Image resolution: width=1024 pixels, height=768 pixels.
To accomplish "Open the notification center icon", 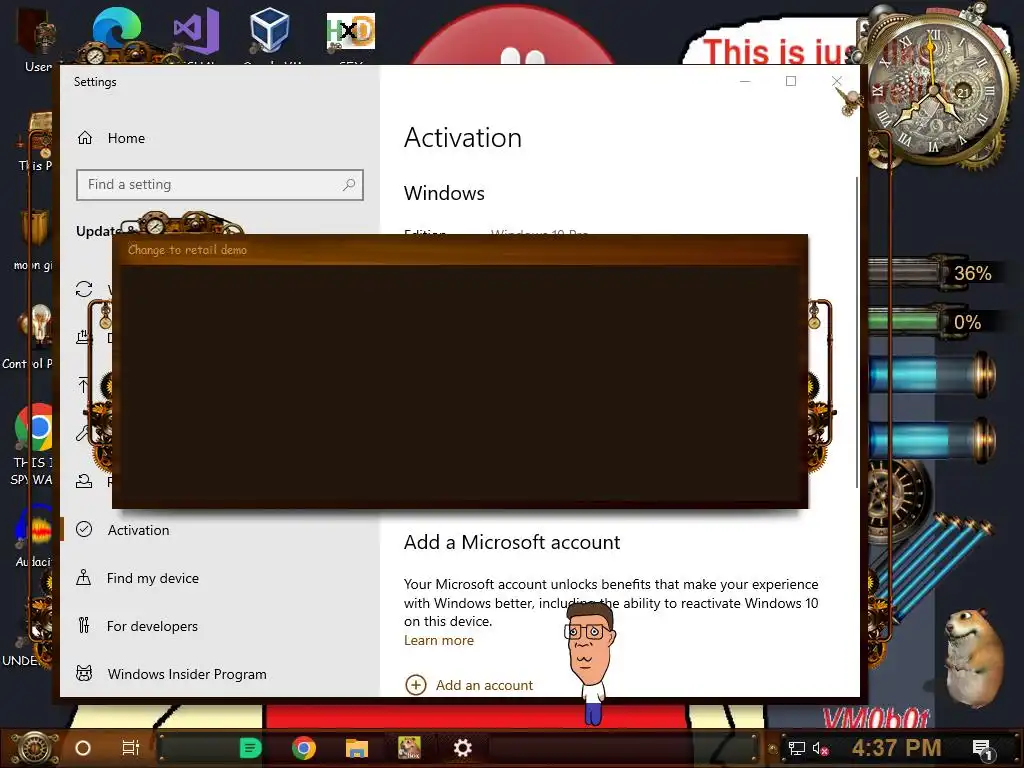I will (x=982, y=749).
